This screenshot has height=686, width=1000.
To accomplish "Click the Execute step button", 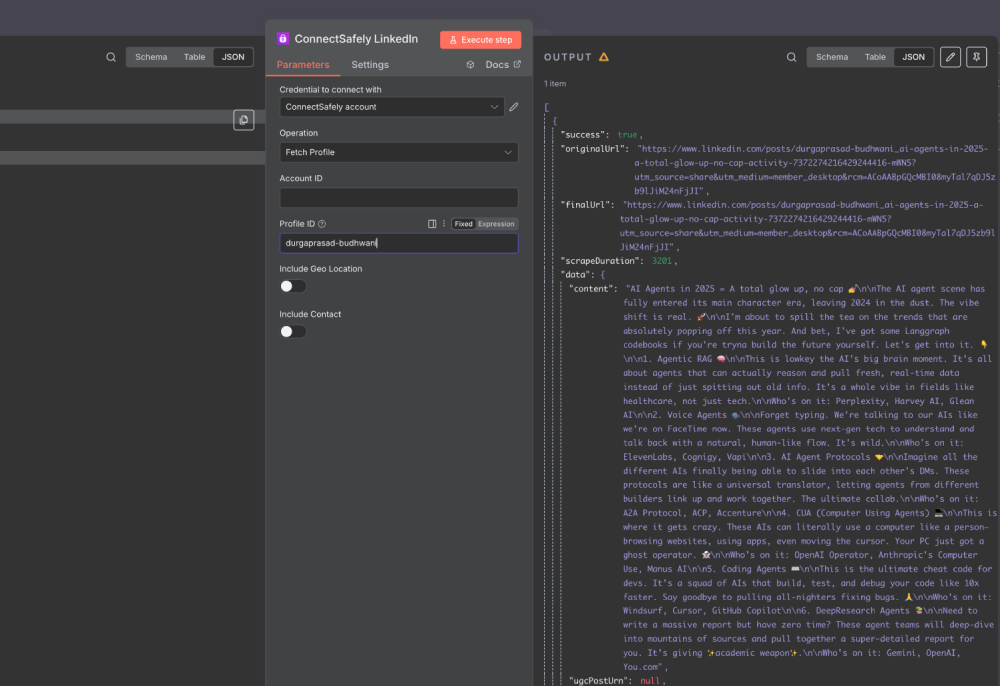I will pos(480,39).
